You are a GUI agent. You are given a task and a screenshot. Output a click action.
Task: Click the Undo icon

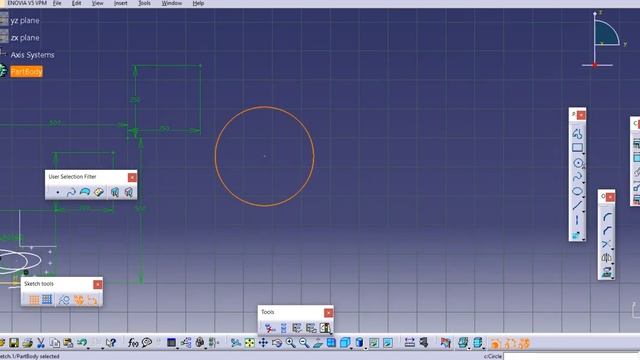coord(82,342)
